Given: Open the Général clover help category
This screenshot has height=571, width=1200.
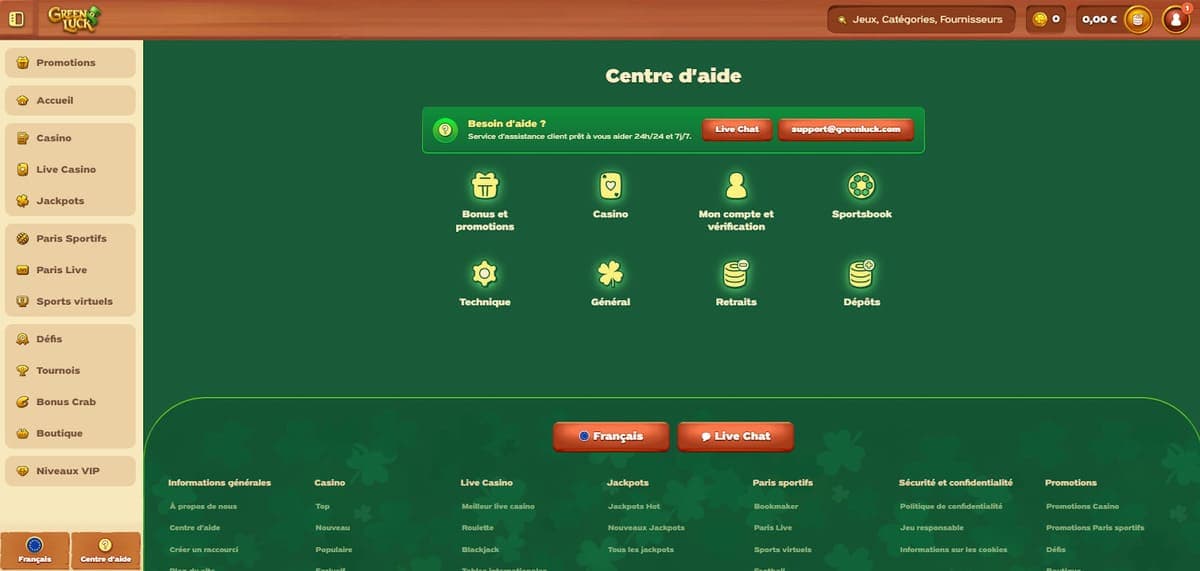Looking at the screenshot, I should pyautogui.click(x=611, y=283).
